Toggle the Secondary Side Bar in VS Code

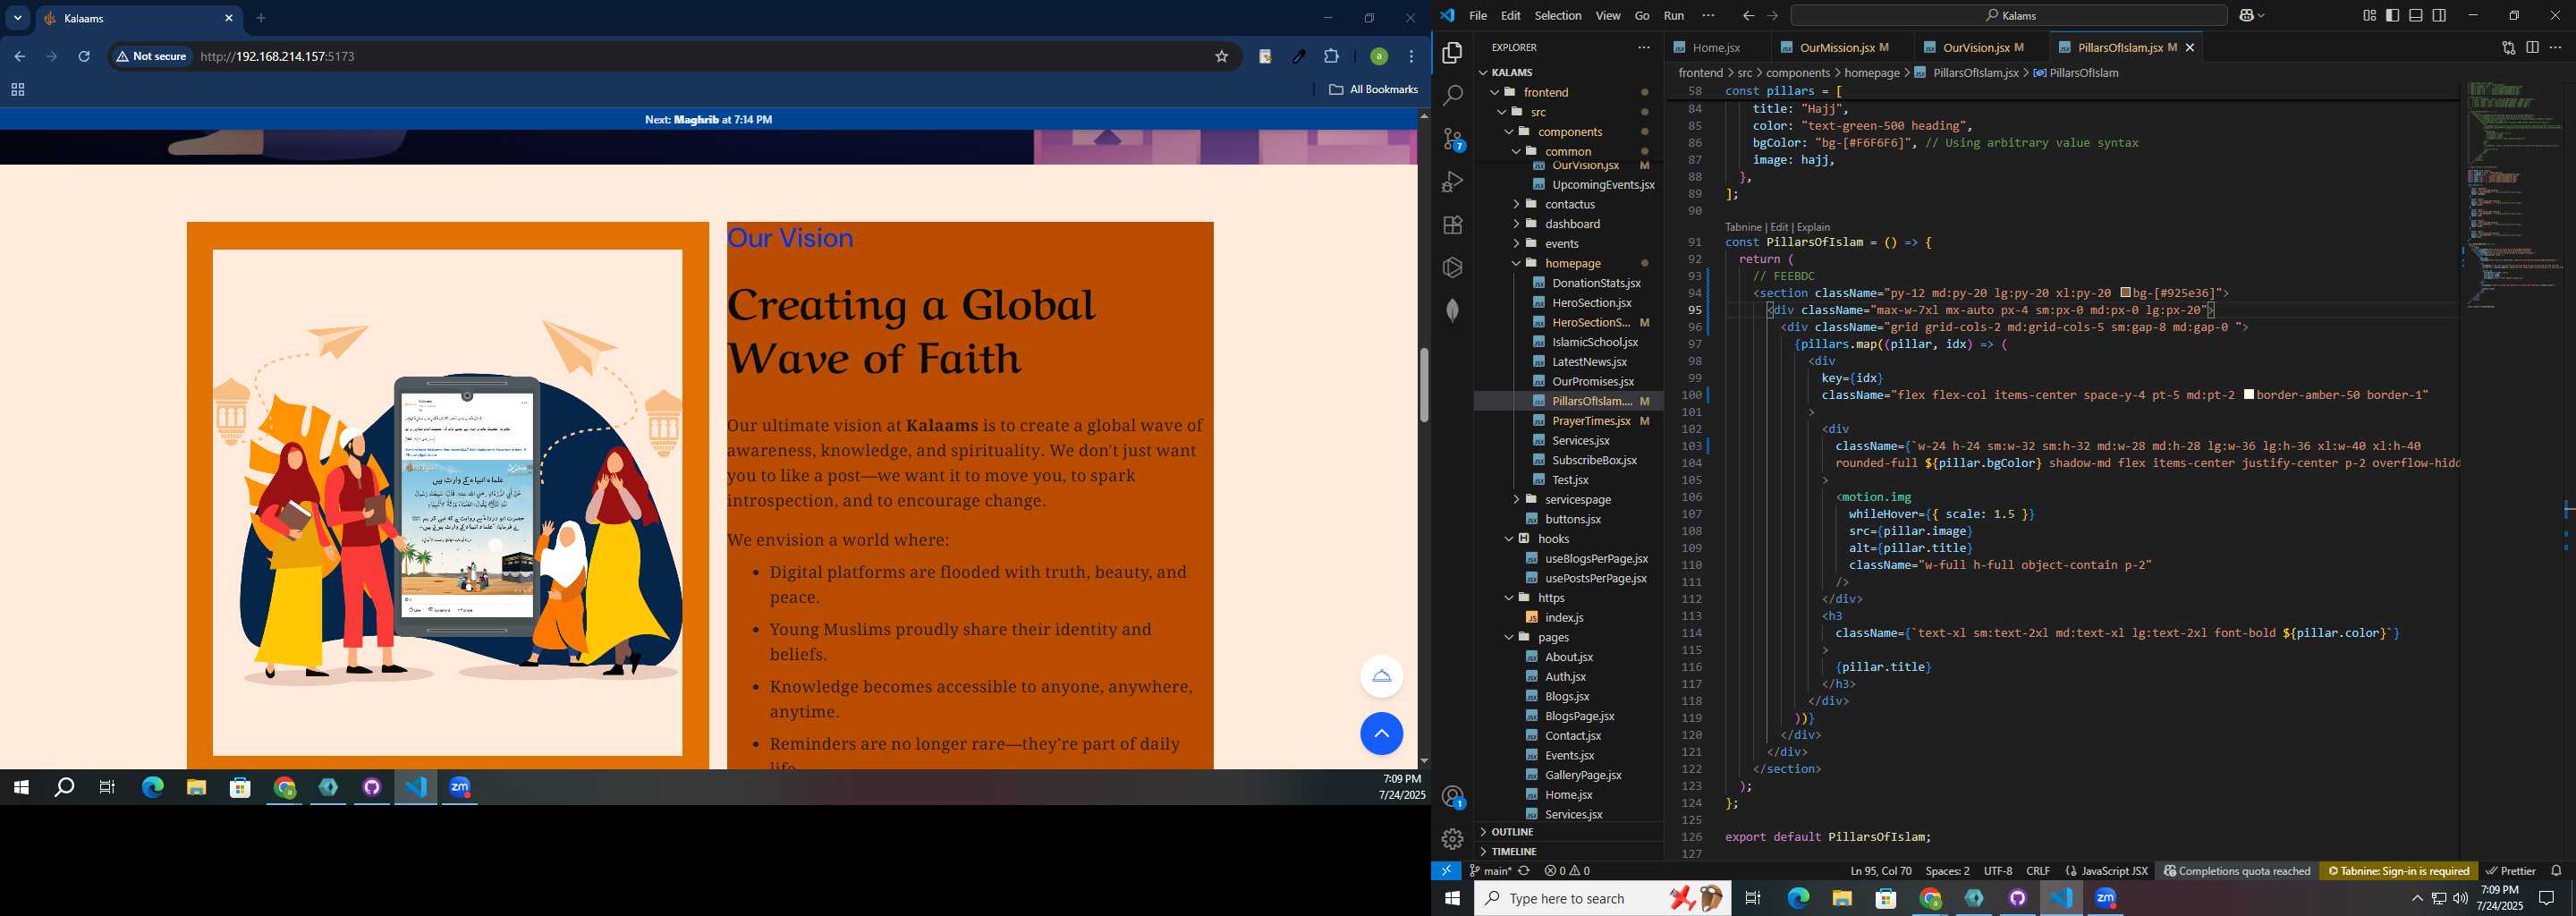(2439, 16)
